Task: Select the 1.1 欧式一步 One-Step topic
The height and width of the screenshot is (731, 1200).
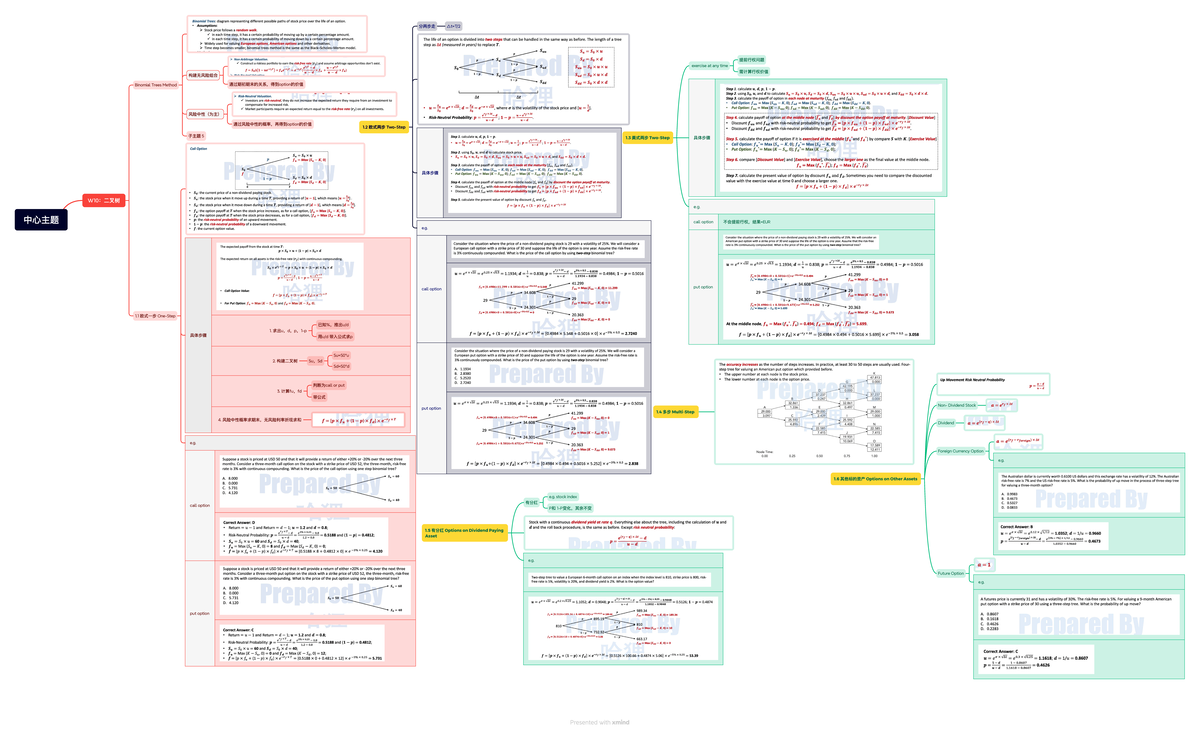Action: click(x=156, y=316)
